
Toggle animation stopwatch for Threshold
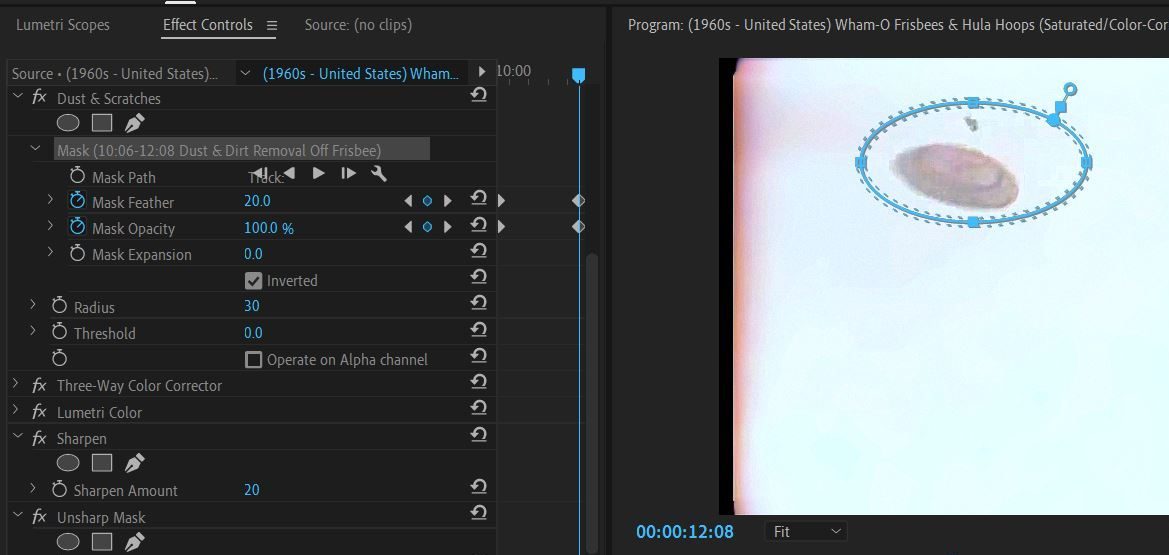pos(60,331)
